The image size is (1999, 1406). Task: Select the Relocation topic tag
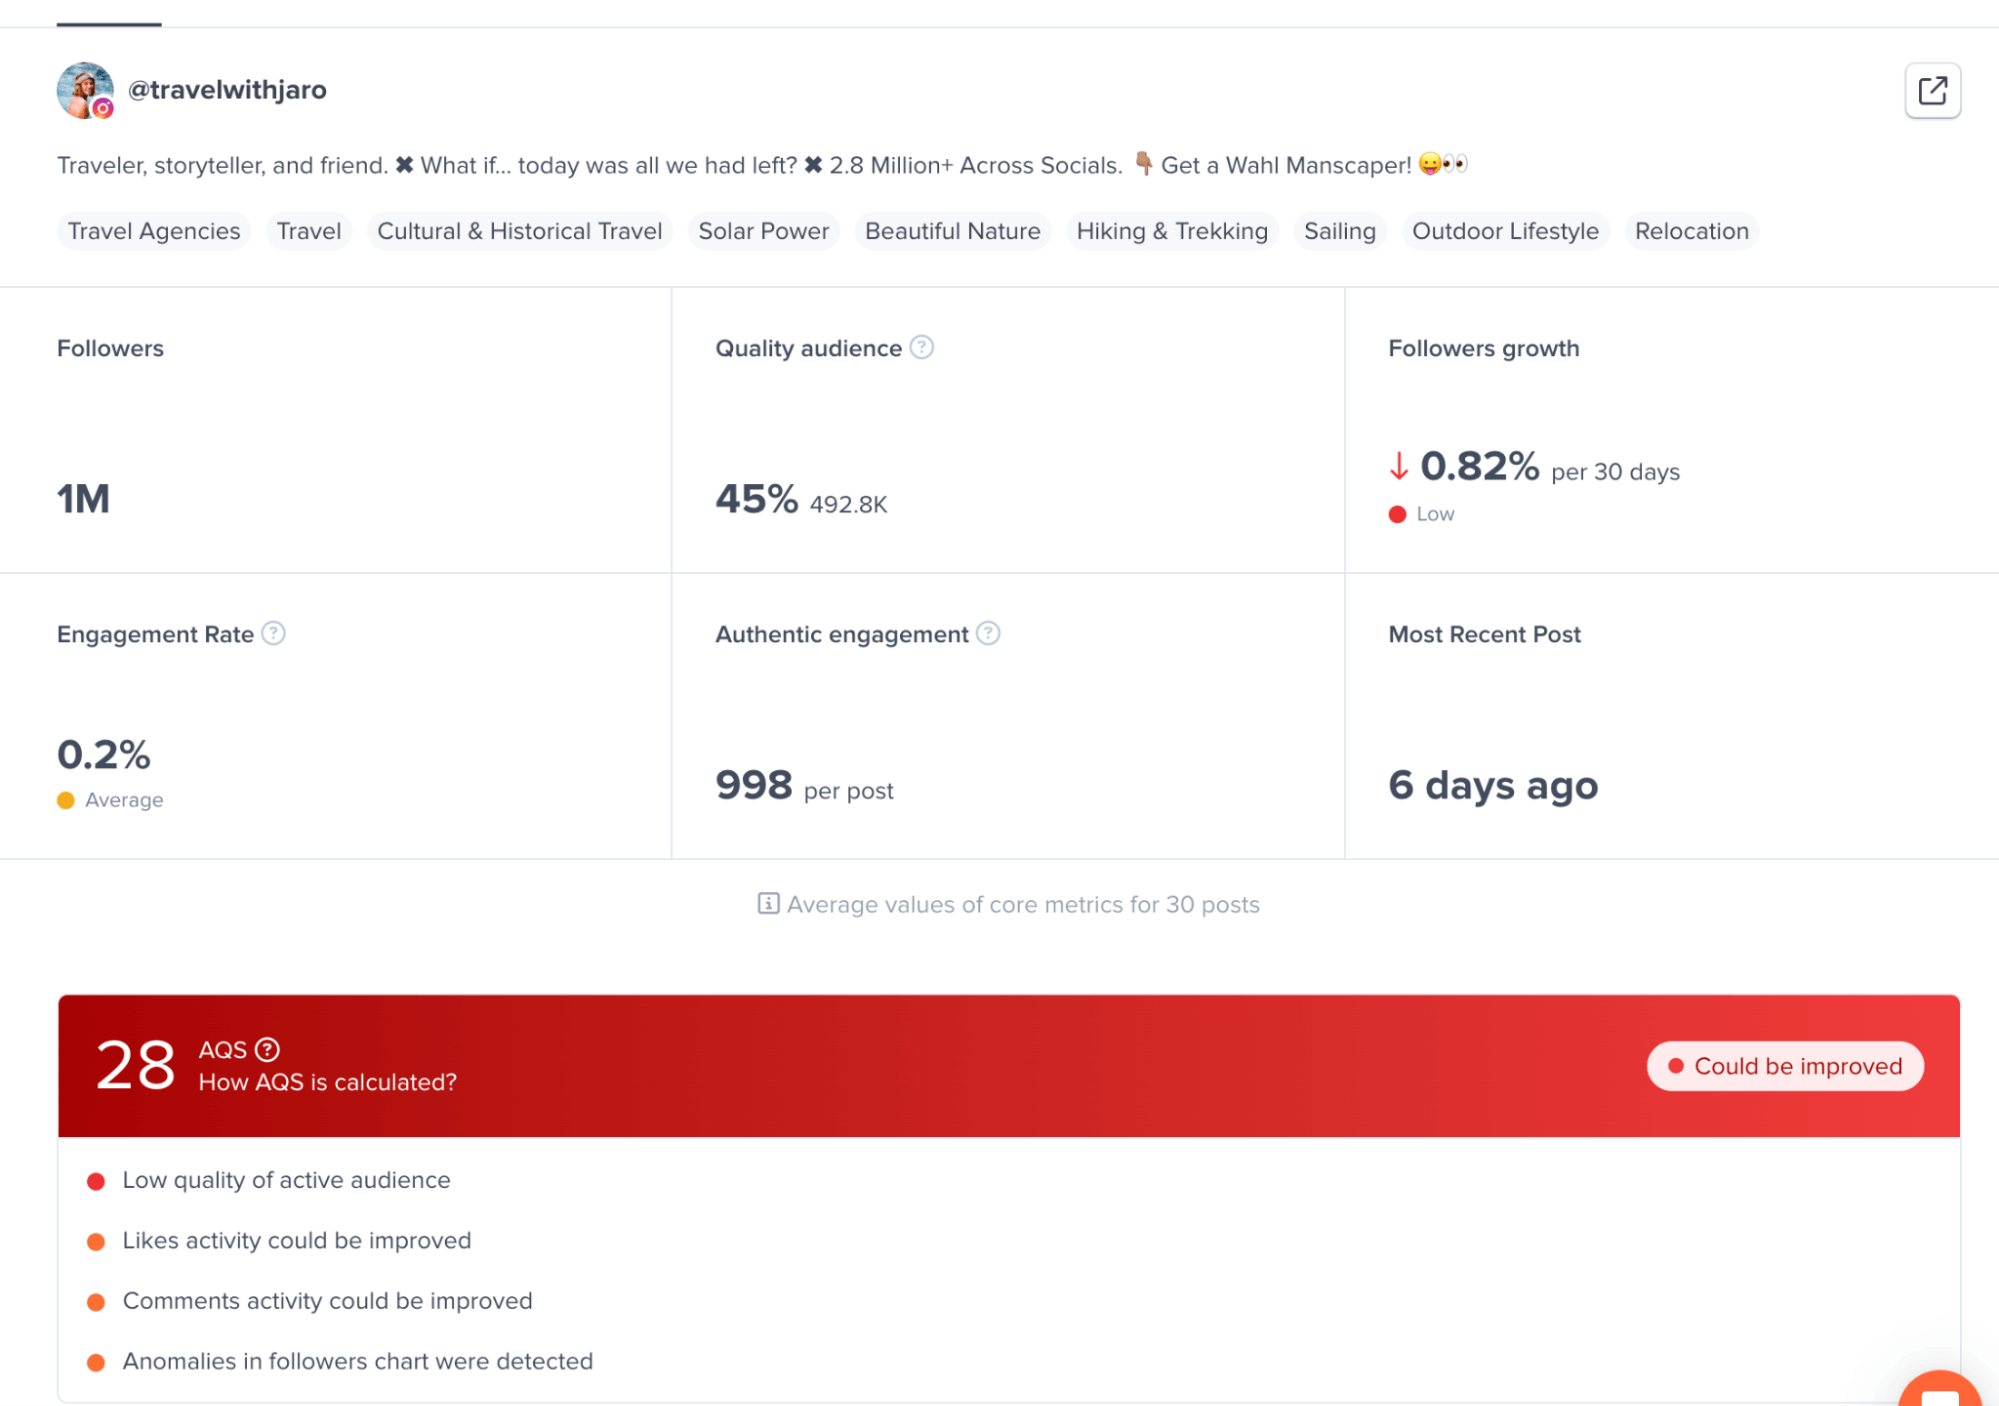(1691, 231)
